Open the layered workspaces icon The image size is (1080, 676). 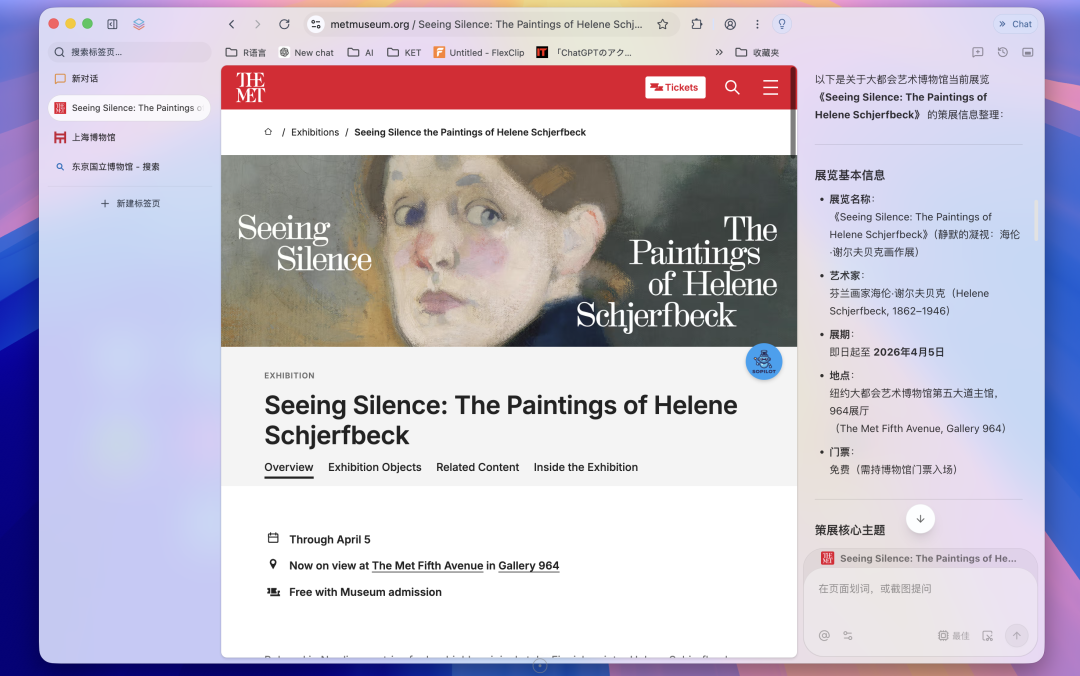[x=139, y=24]
